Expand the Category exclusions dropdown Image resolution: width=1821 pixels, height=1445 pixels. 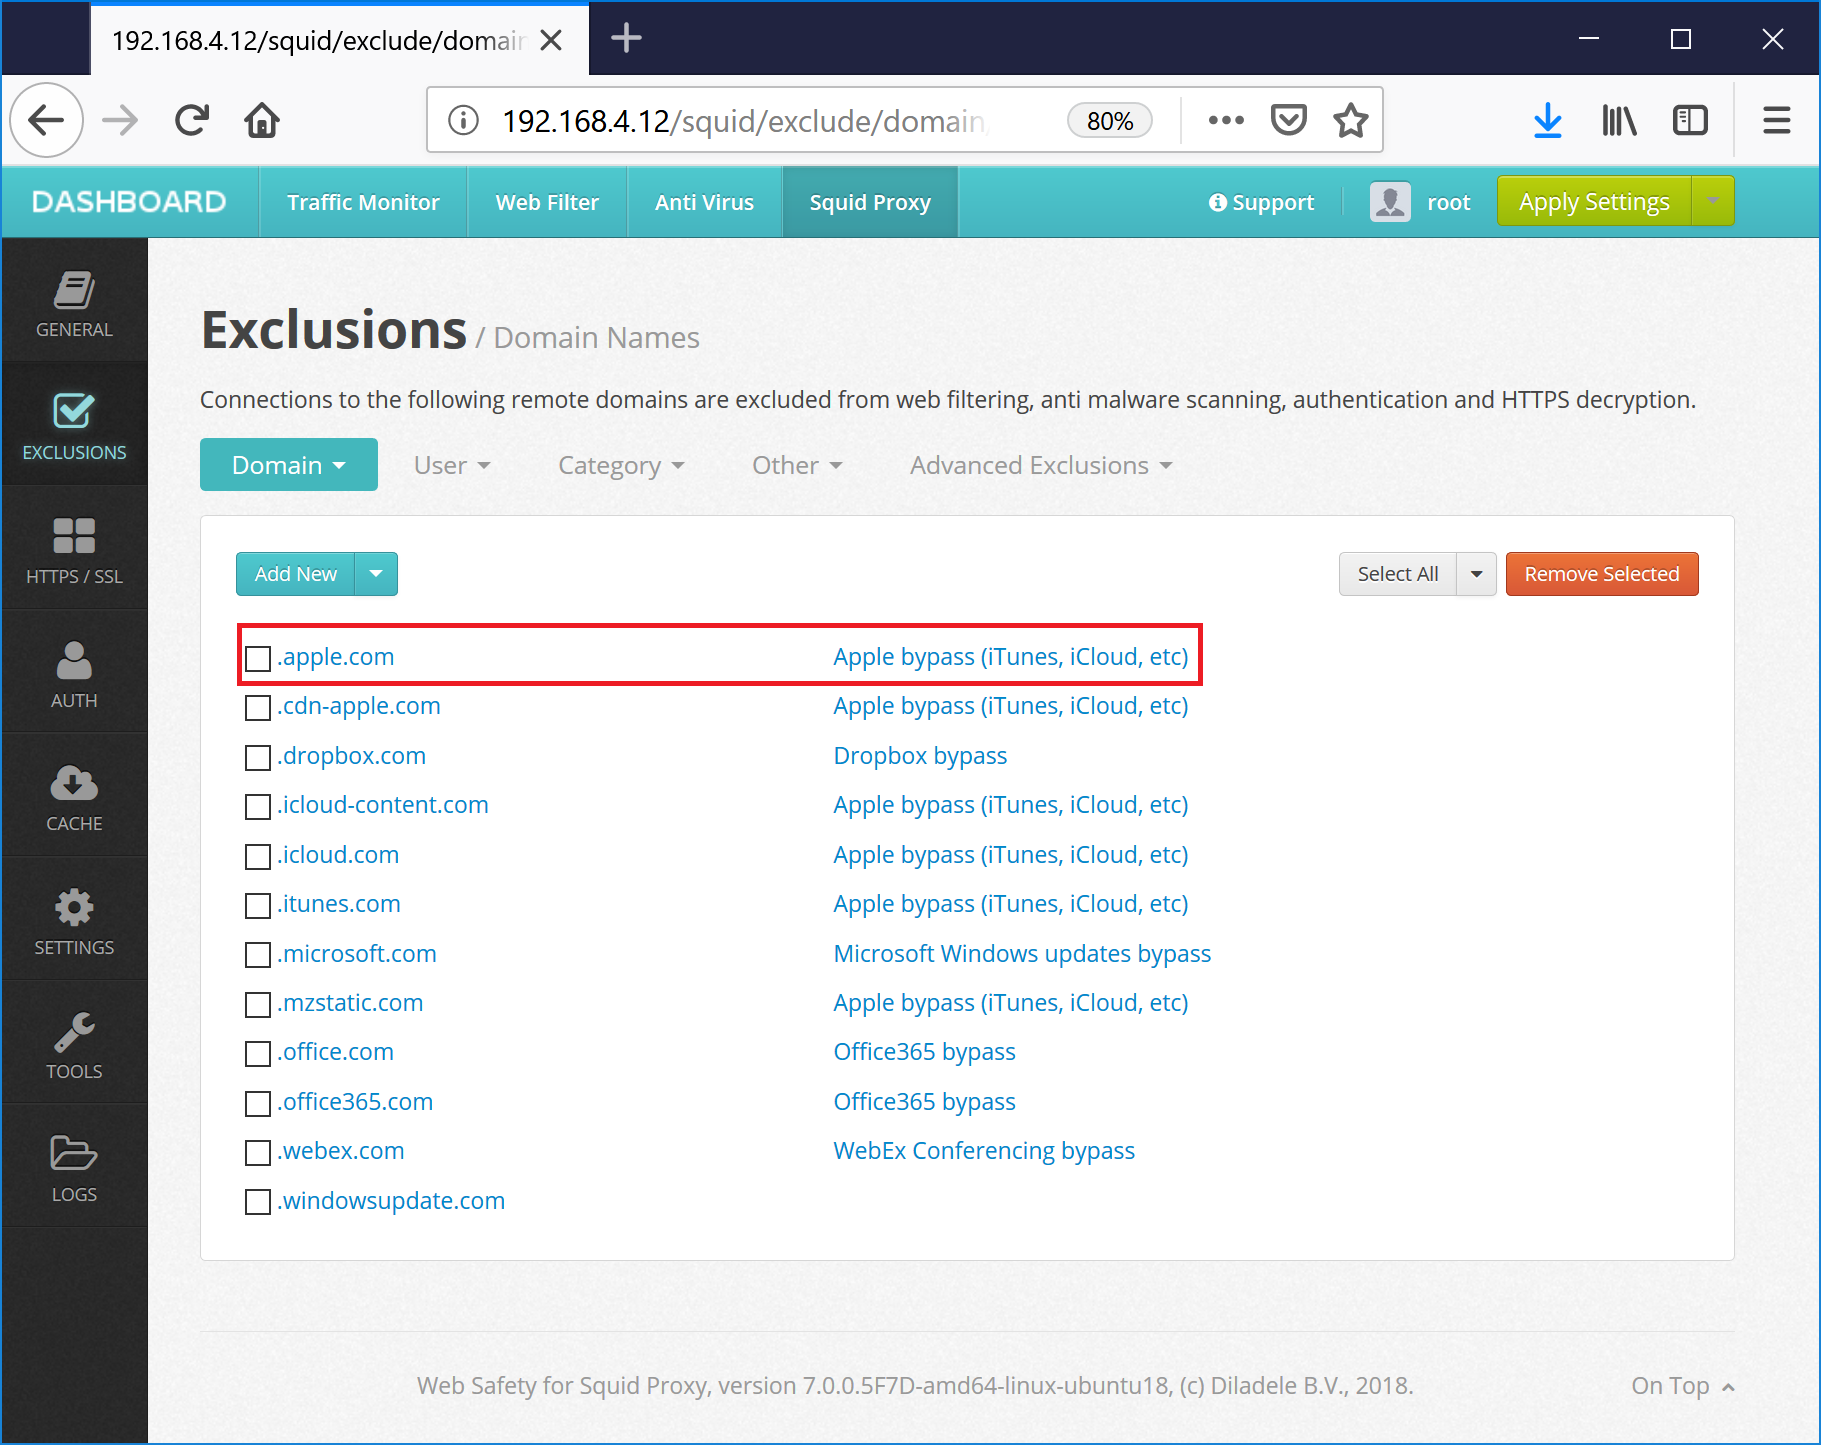click(x=621, y=465)
